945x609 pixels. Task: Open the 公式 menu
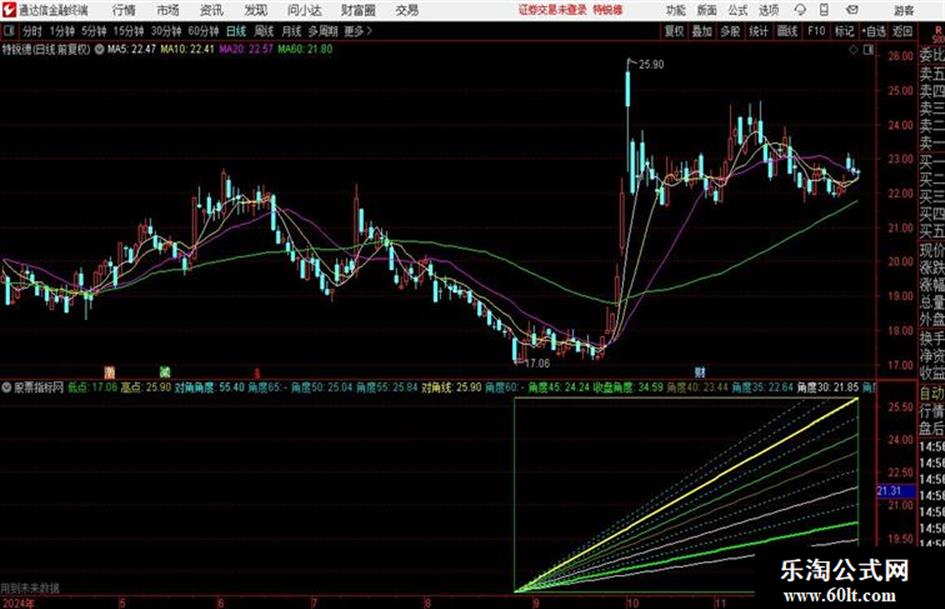click(x=738, y=10)
